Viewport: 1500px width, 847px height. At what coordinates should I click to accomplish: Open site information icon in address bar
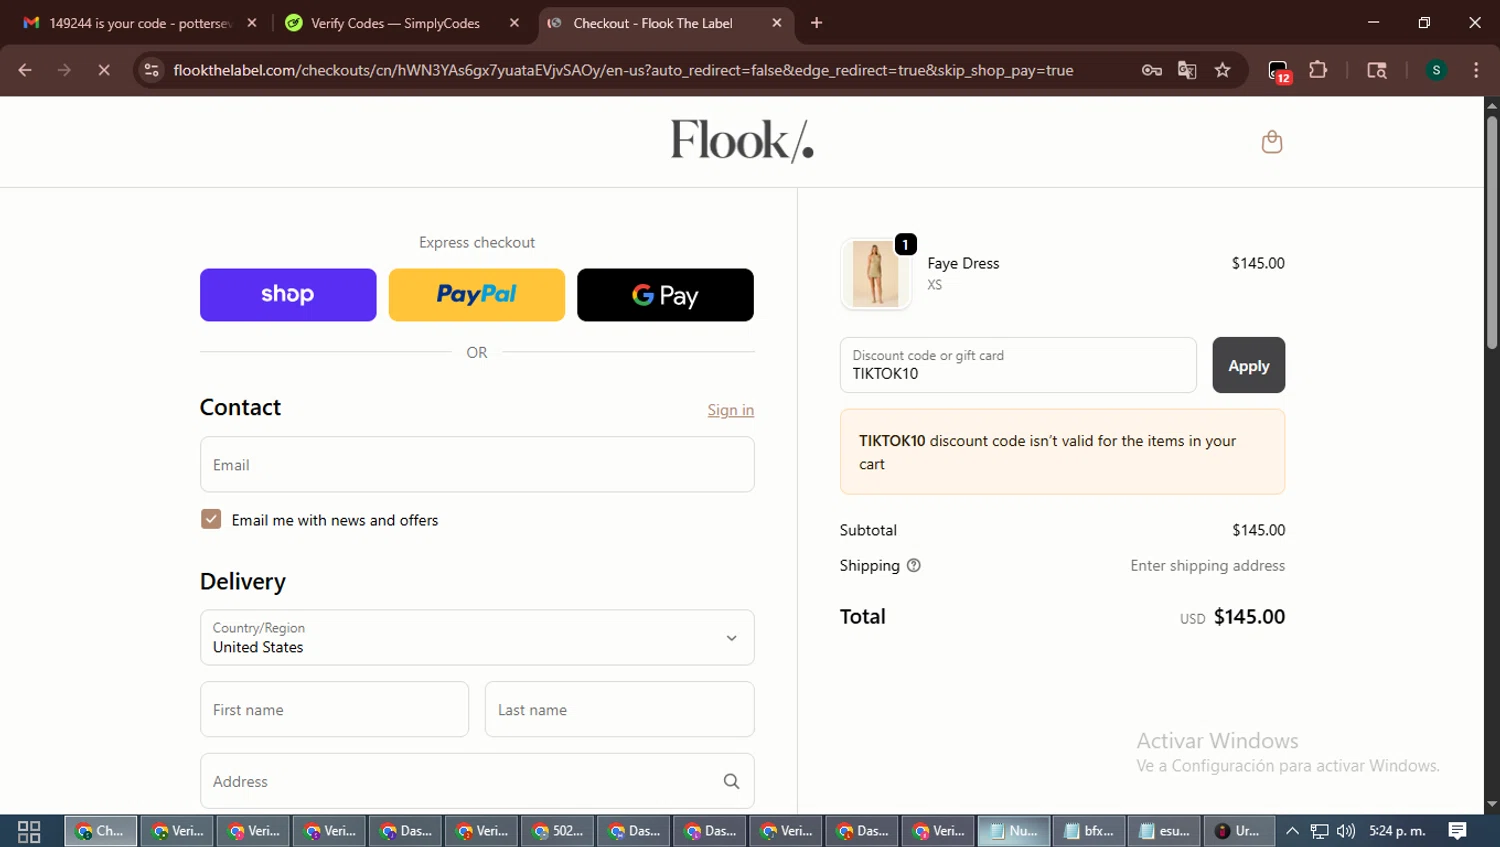click(x=151, y=70)
